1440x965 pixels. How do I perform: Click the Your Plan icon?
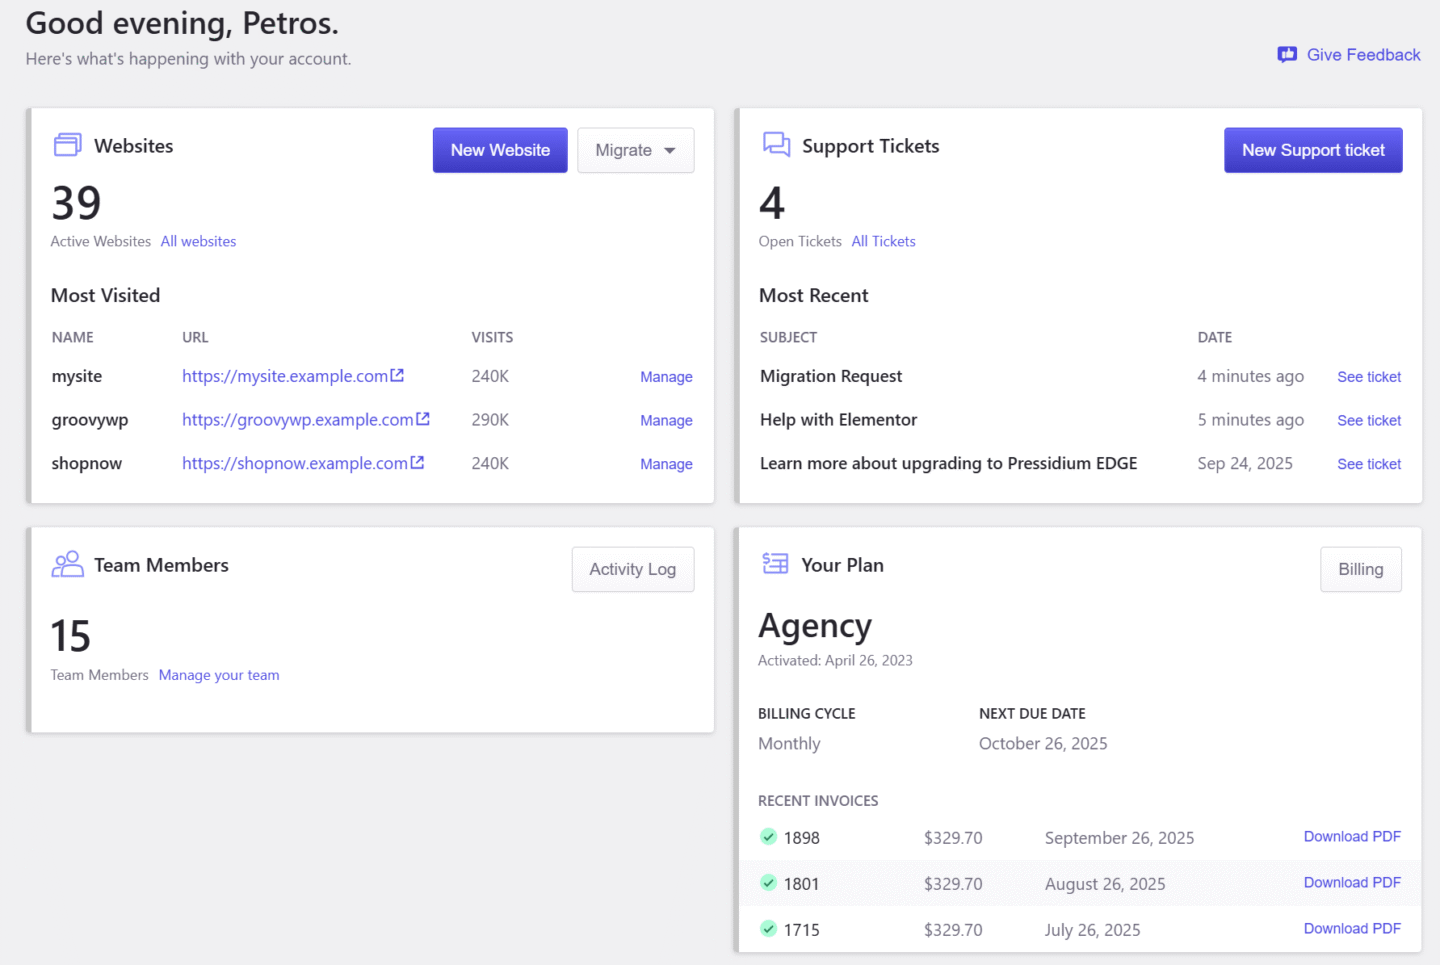[x=775, y=564]
